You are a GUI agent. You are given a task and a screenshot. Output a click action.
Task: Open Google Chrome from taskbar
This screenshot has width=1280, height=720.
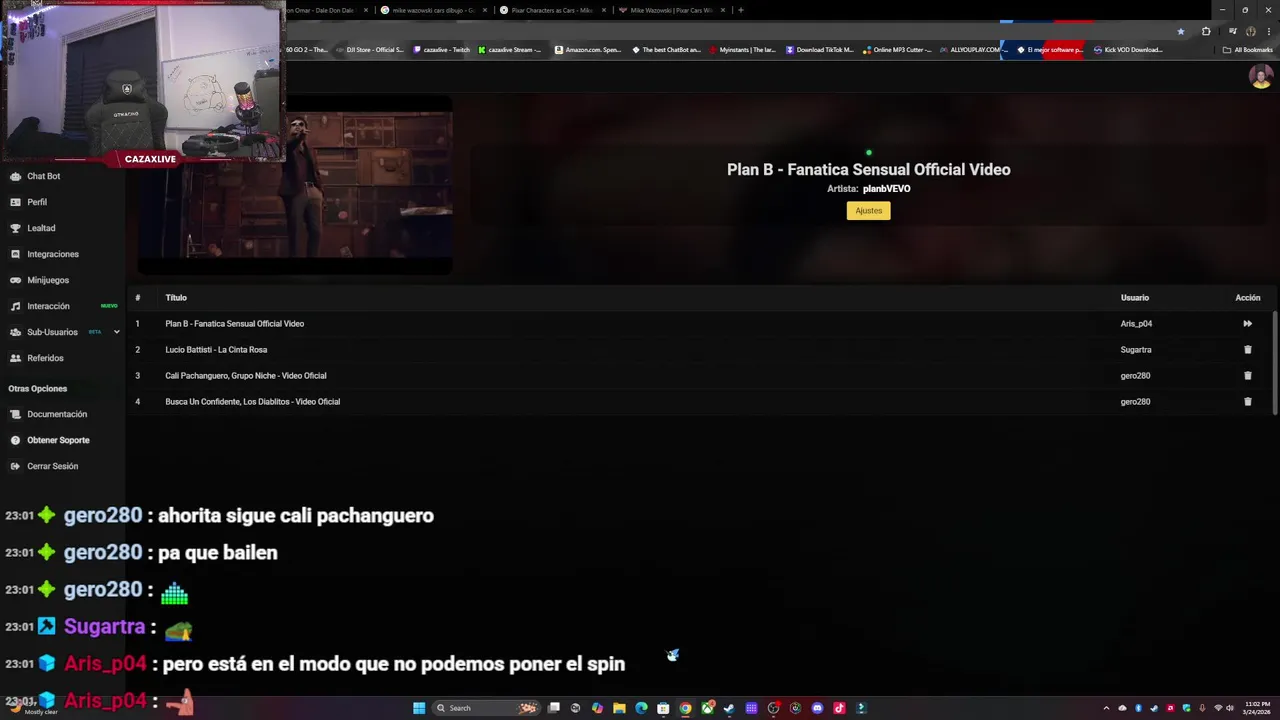point(685,708)
